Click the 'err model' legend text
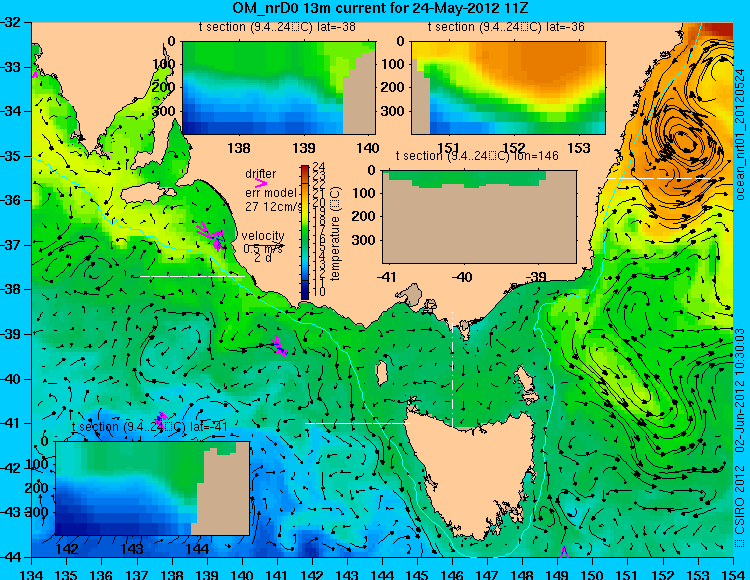This screenshot has width=750, height=580. coord(271,193)
